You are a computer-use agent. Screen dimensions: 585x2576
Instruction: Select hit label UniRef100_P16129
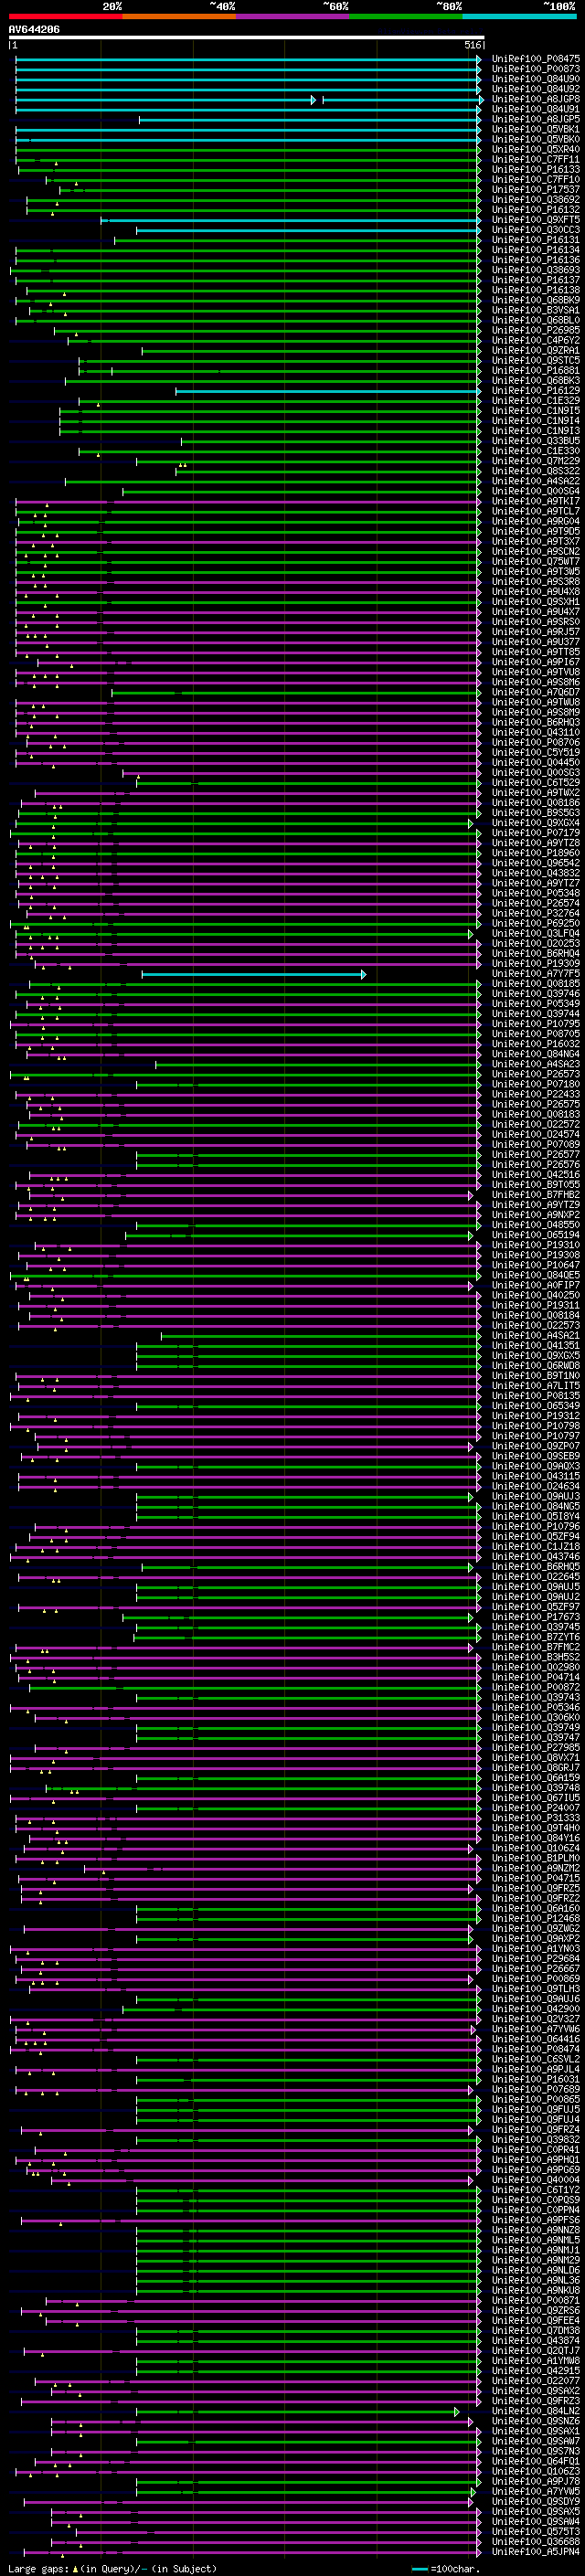click(x=535, y=391)
